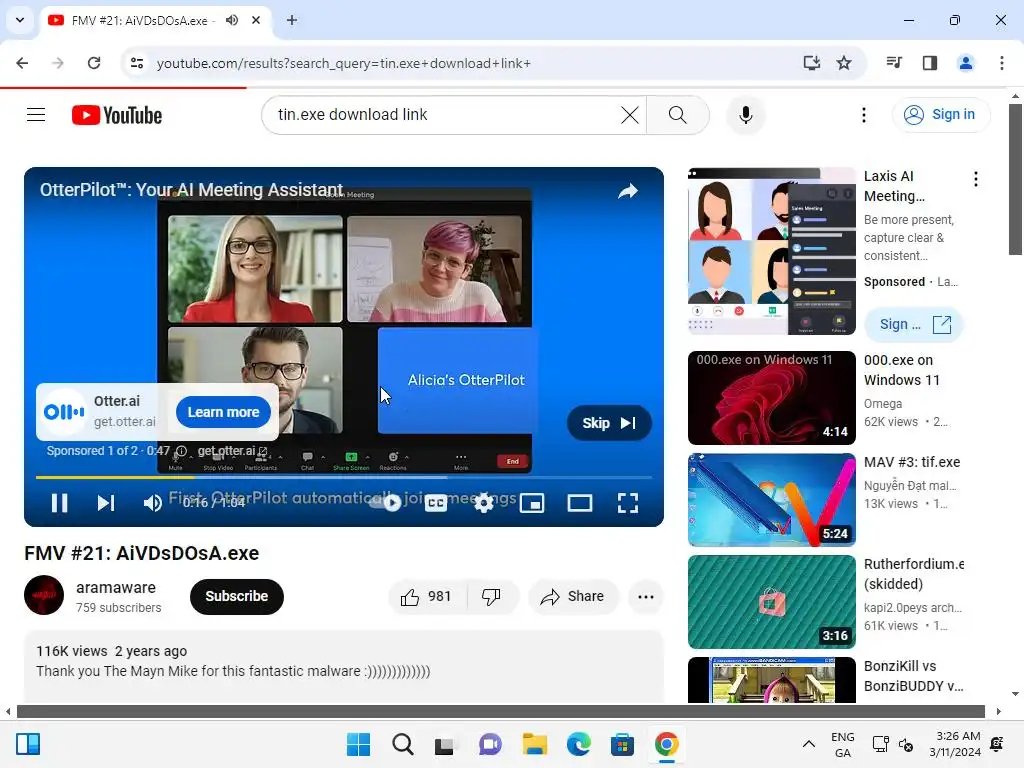Clear the search box with the X icon
This screenshot has width=1024, height=768.
[630, 115]
